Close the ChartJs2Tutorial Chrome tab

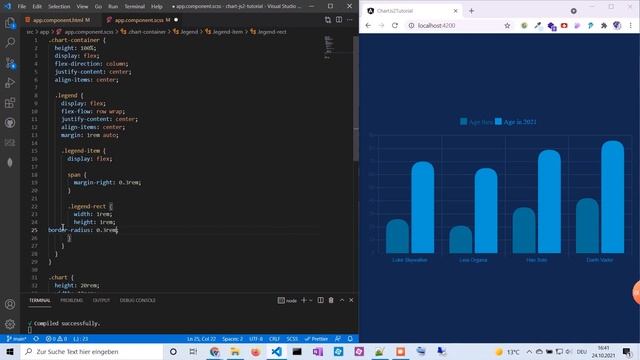pyautogui.click(x=456, y=11)
